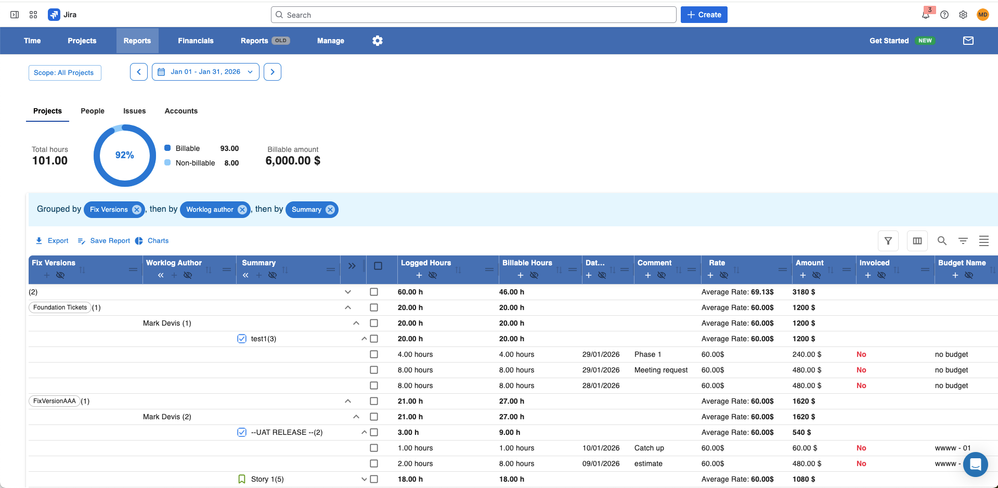The height and width of the screenshot is (488, 998).
Task: Click the plus icon under Amount column
Action: pyautogui.click(x=803, y=275)
